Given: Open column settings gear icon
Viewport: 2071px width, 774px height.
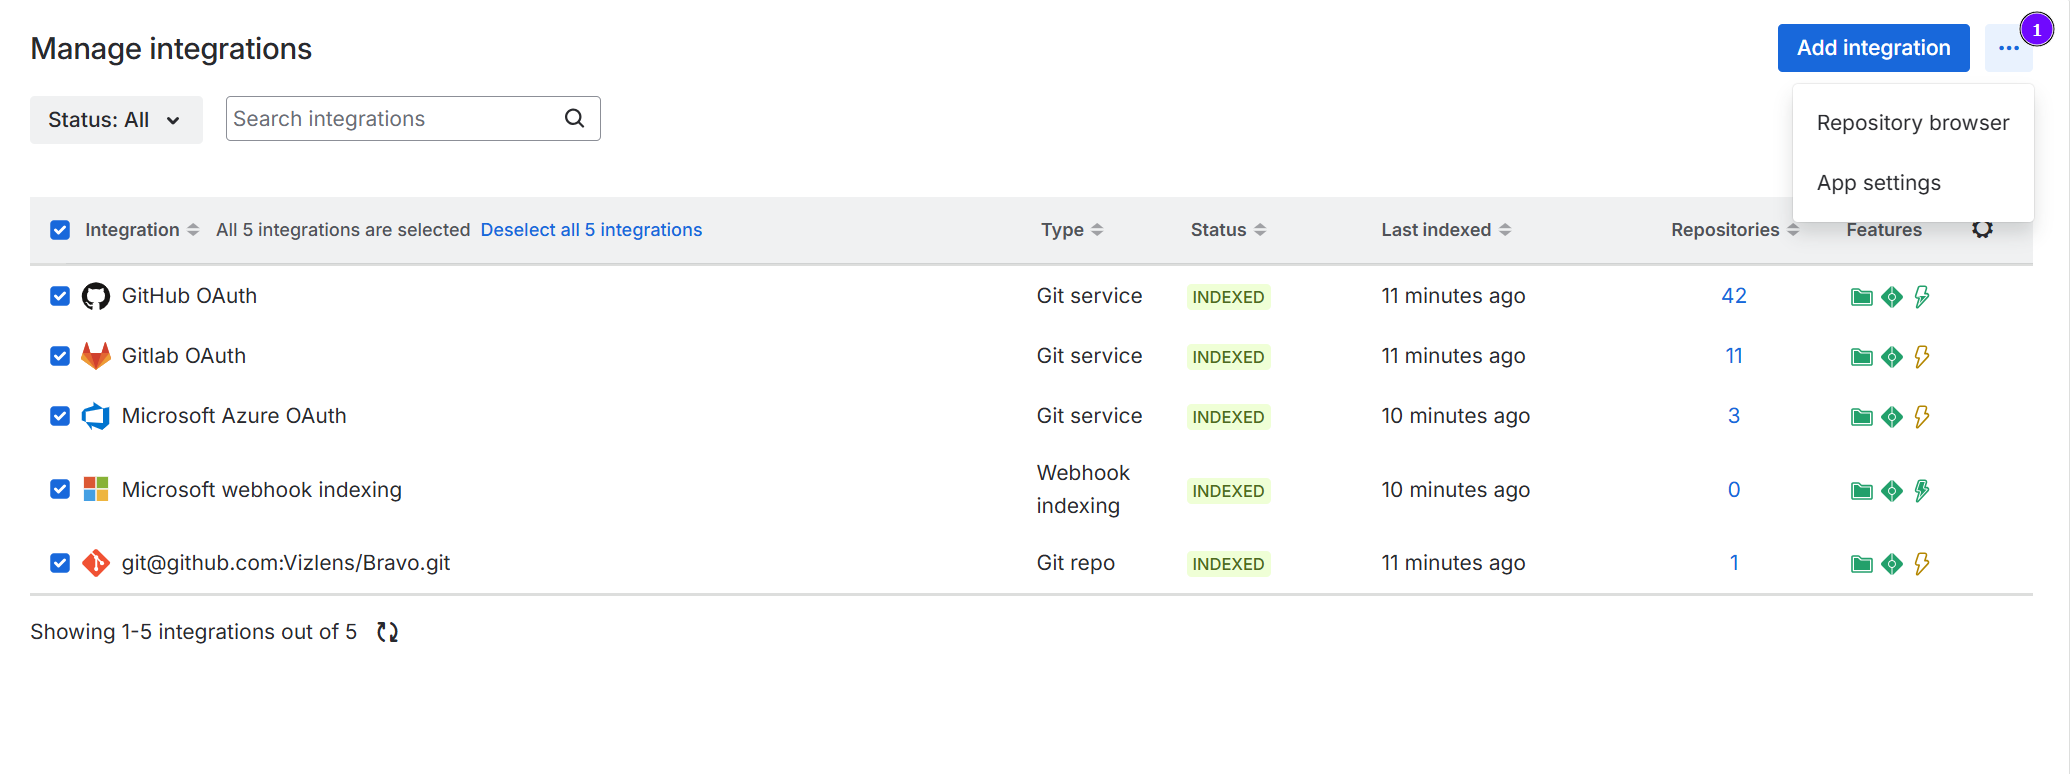Looking at the screenshot, I should (x=1982, y=229).
